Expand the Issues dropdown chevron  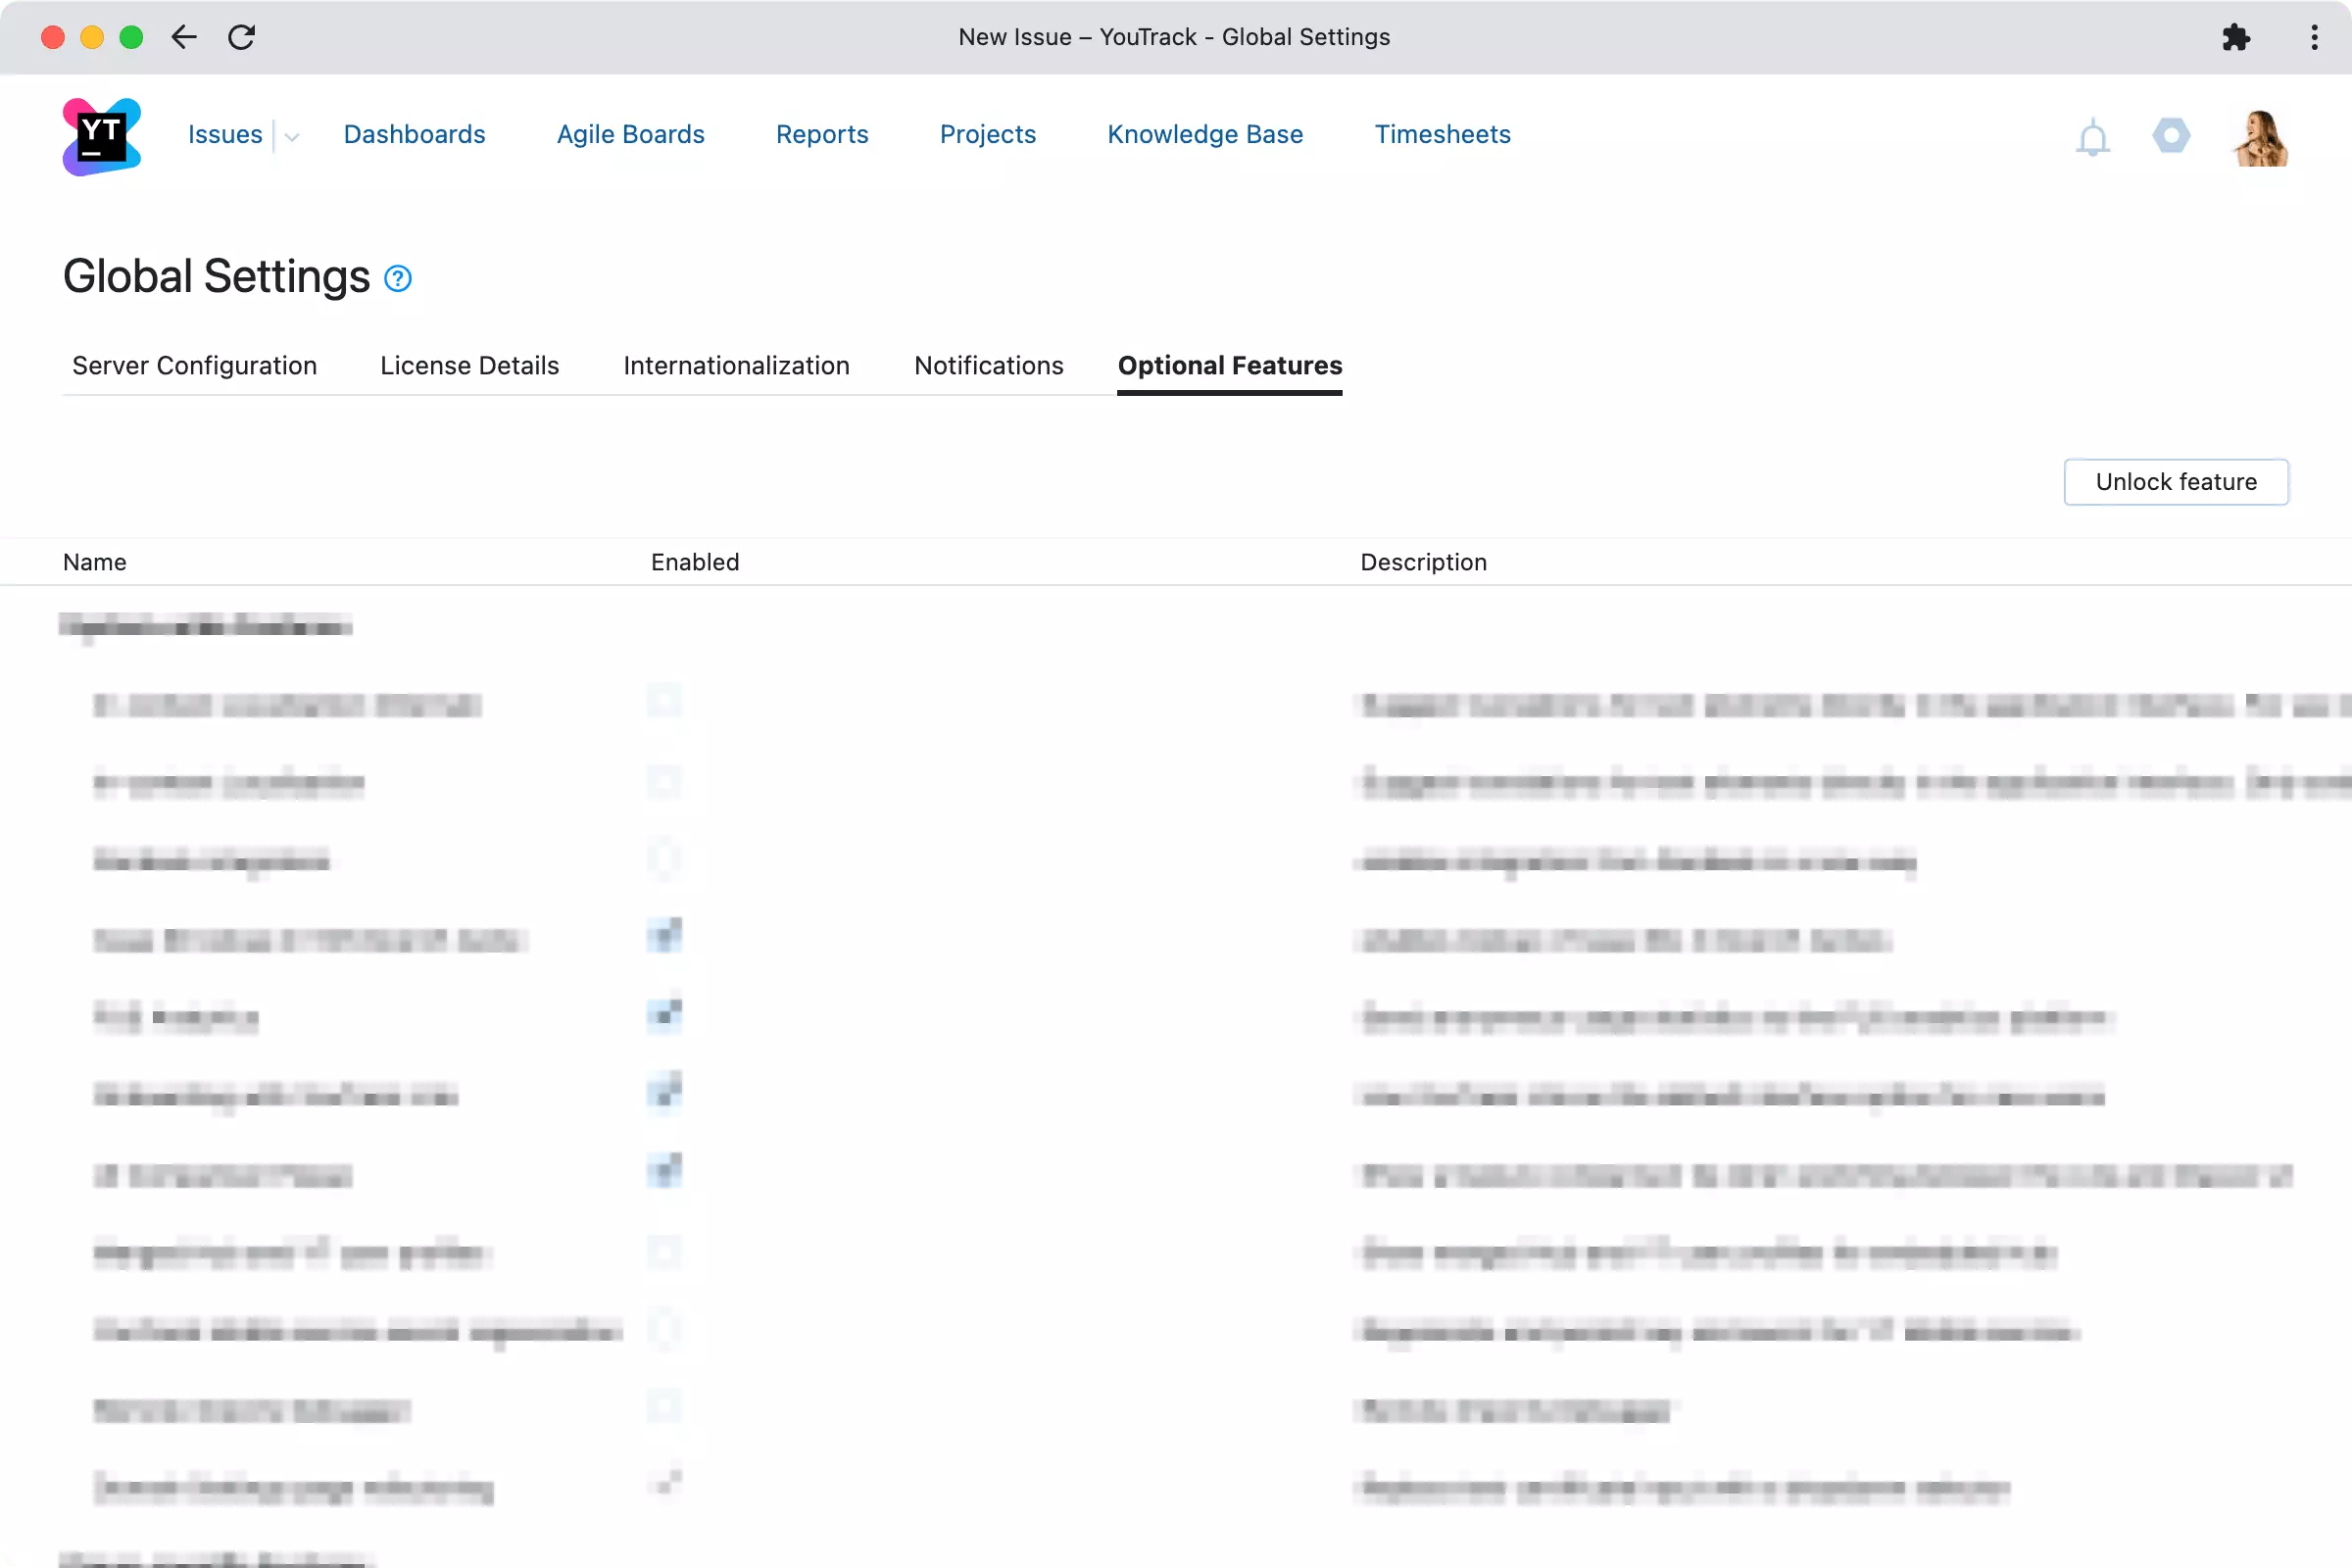[x=292, y=137]
